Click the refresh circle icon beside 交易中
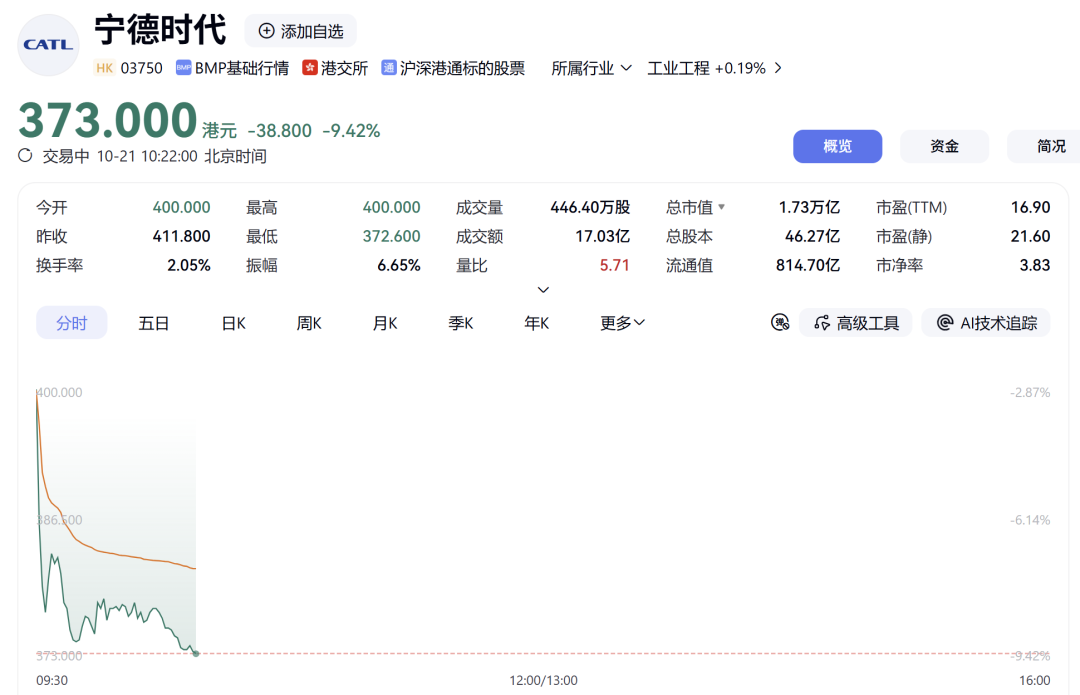 coord(25,156)
